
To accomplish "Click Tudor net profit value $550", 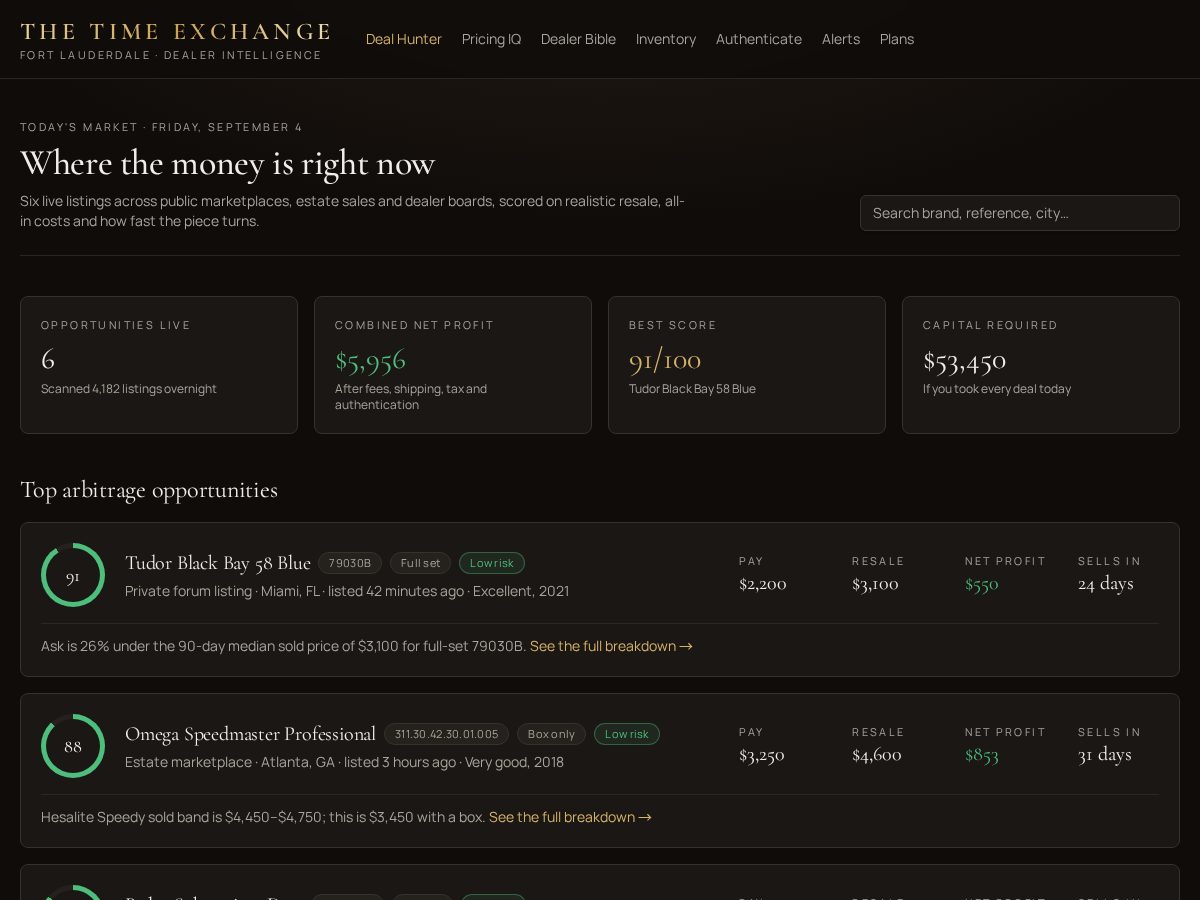I will point(982,584).
